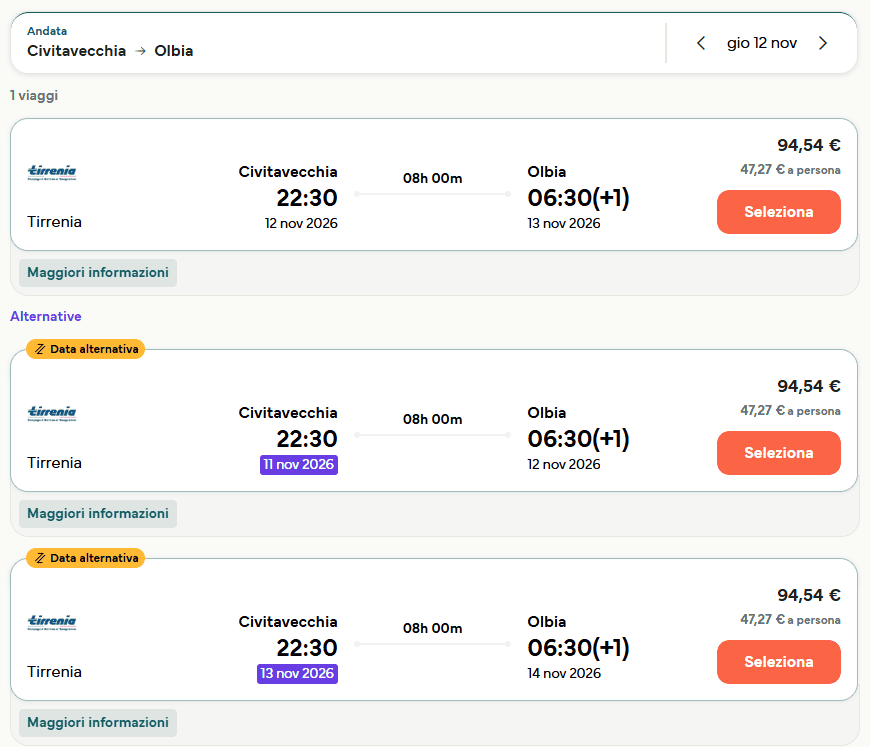Click arrival date 14 nov 2026

tap(564, 673)
